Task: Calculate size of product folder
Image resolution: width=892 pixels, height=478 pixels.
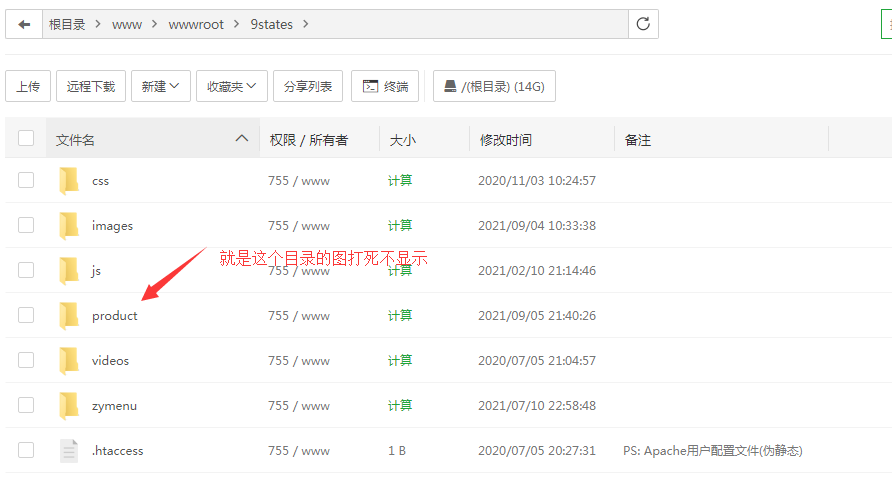Action: click(x=400, y=315)
